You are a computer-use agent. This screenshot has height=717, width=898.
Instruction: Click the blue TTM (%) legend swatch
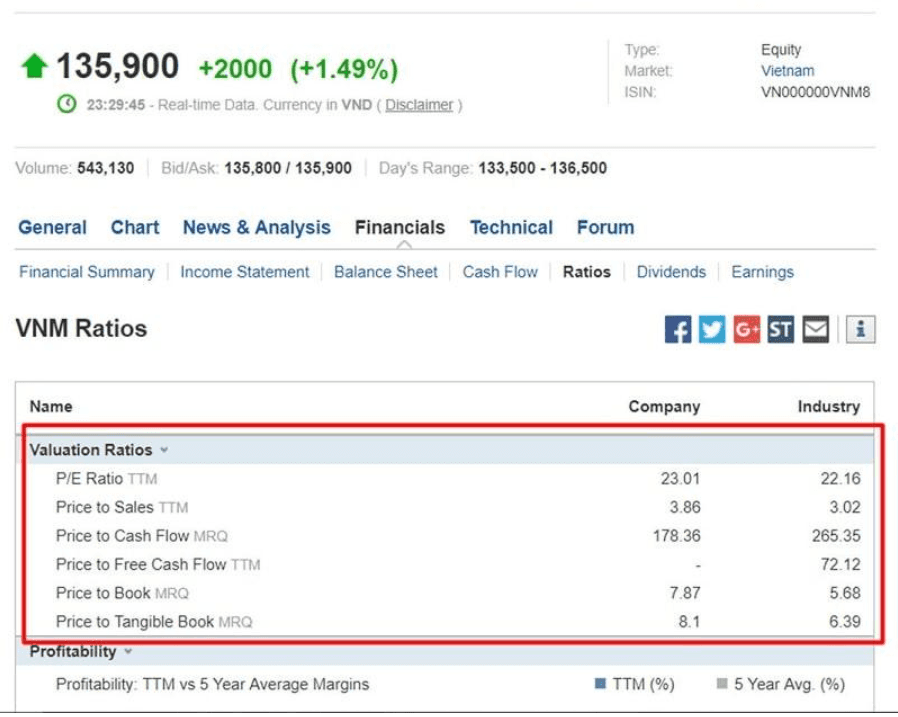coord(600,683)
